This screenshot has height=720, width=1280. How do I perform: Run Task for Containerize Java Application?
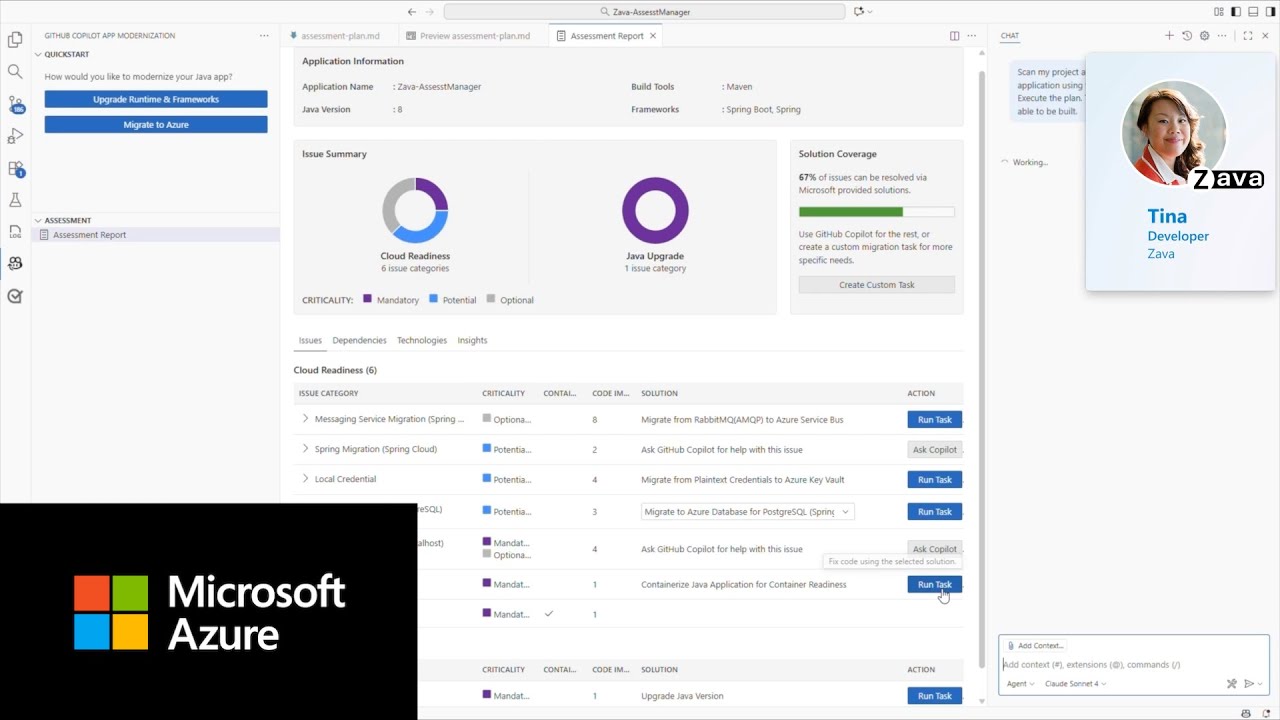pyautogui.click(x=935, y=585)
